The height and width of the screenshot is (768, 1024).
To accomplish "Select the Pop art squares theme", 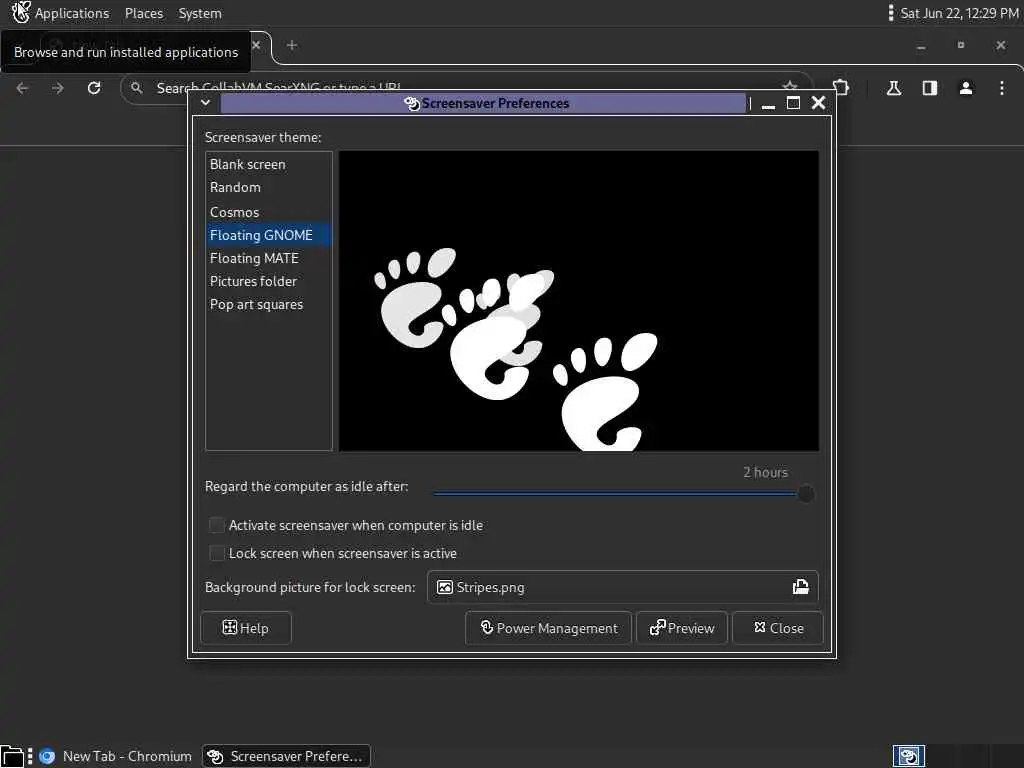I will (x=268, y=304).
